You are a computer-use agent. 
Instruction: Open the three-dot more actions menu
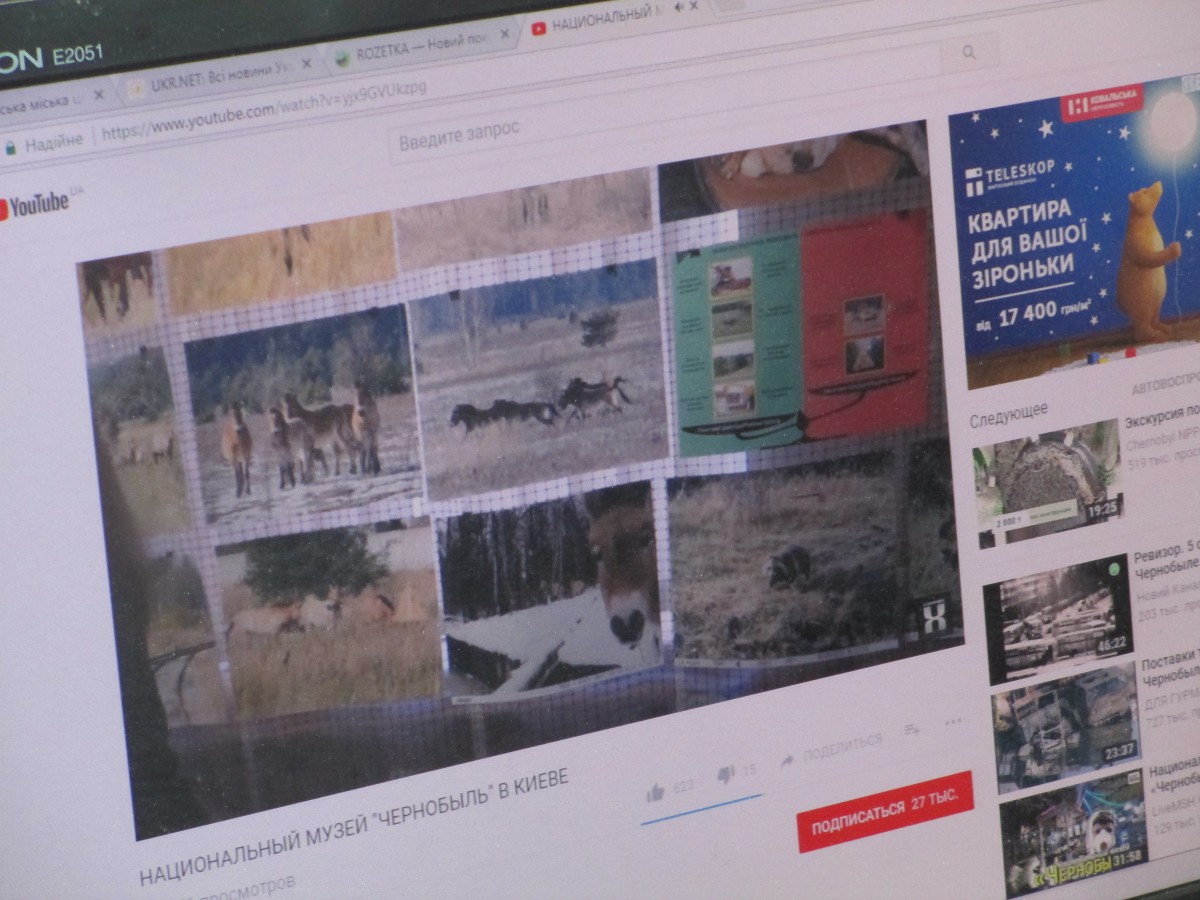tap(953, 721)
